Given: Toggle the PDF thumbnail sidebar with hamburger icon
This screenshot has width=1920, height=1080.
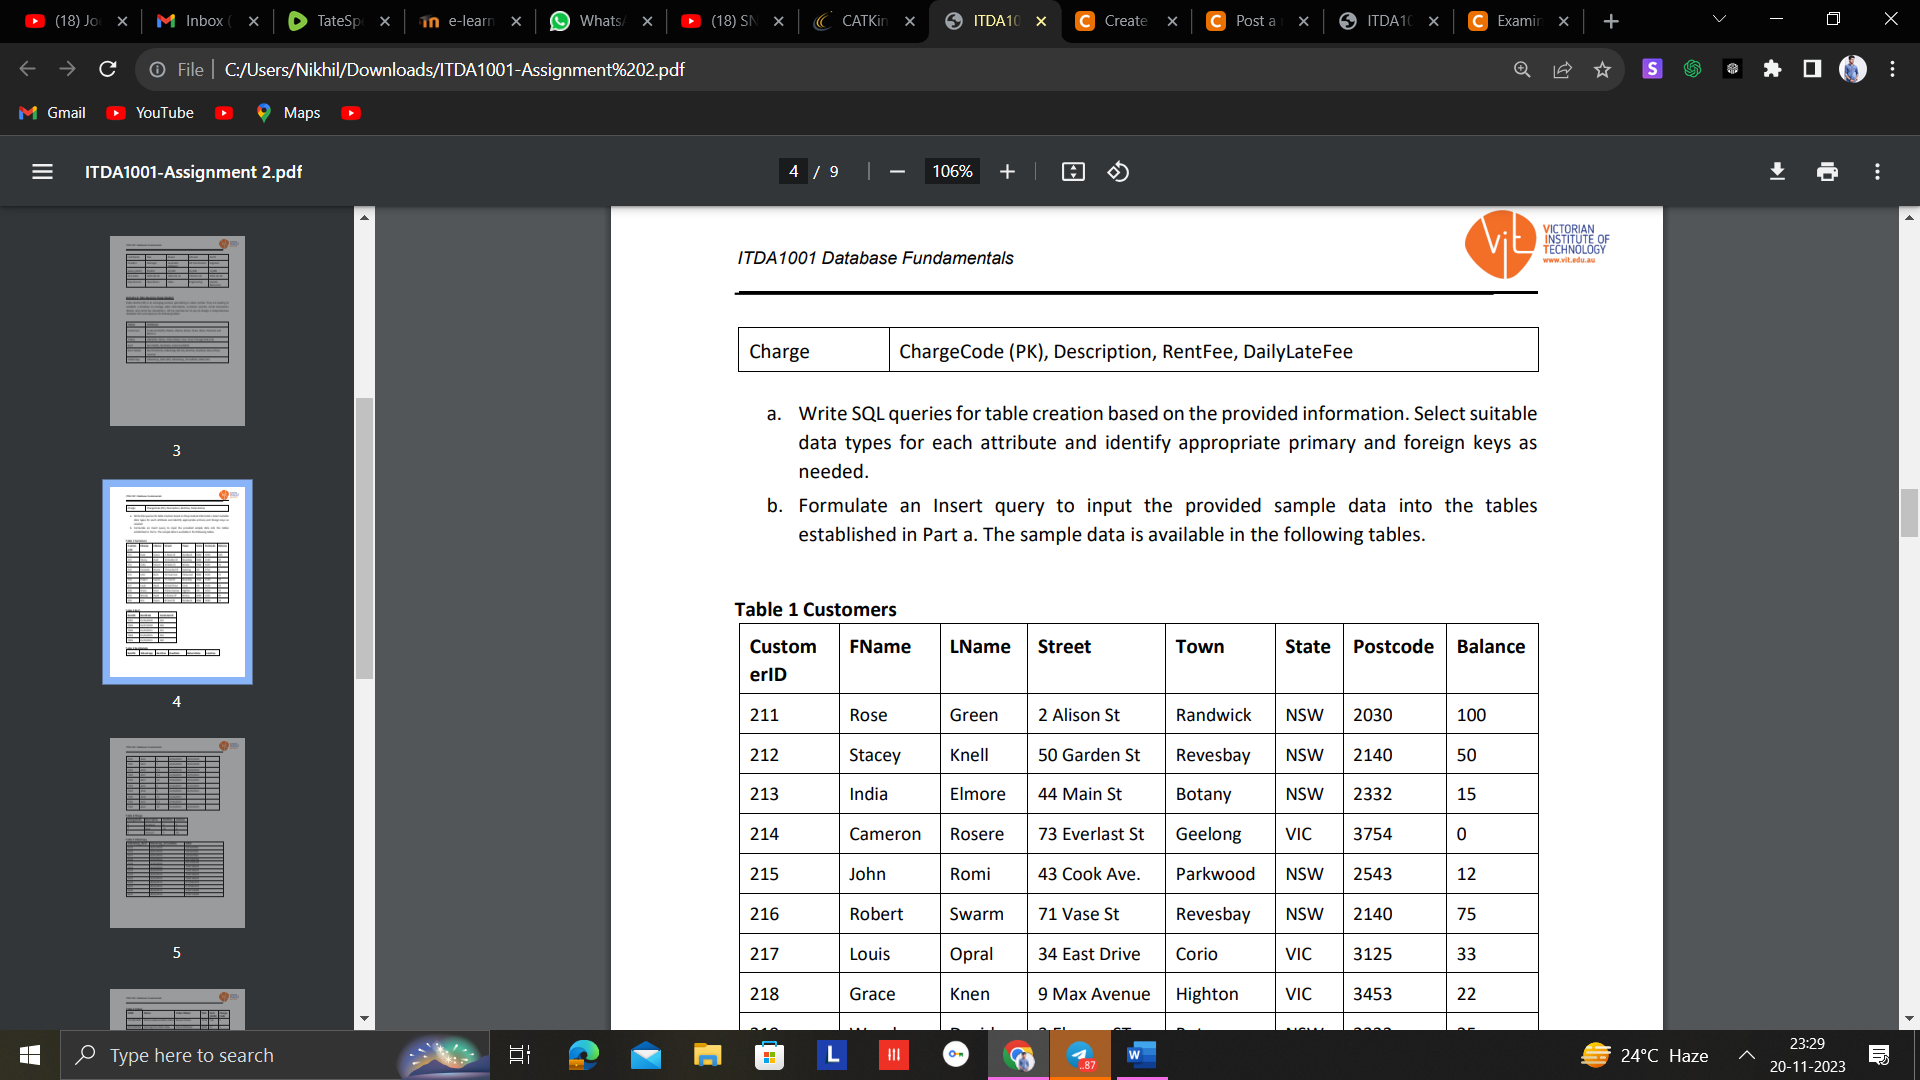Looking at the screenshot, I should click(42, 171).
